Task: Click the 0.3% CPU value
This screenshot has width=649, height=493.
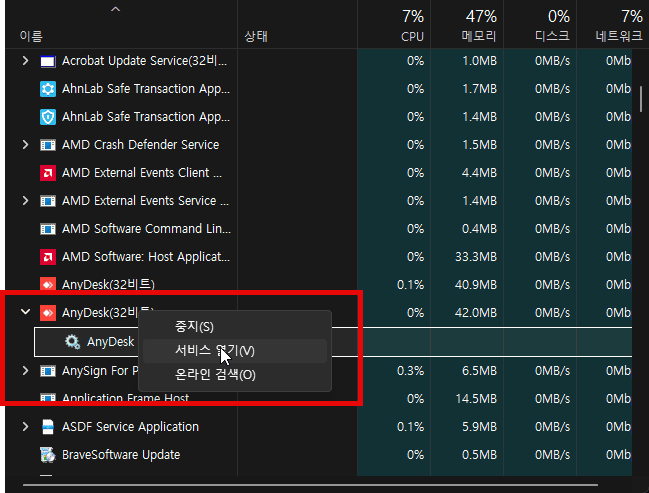Action: [x=410, y=371]
